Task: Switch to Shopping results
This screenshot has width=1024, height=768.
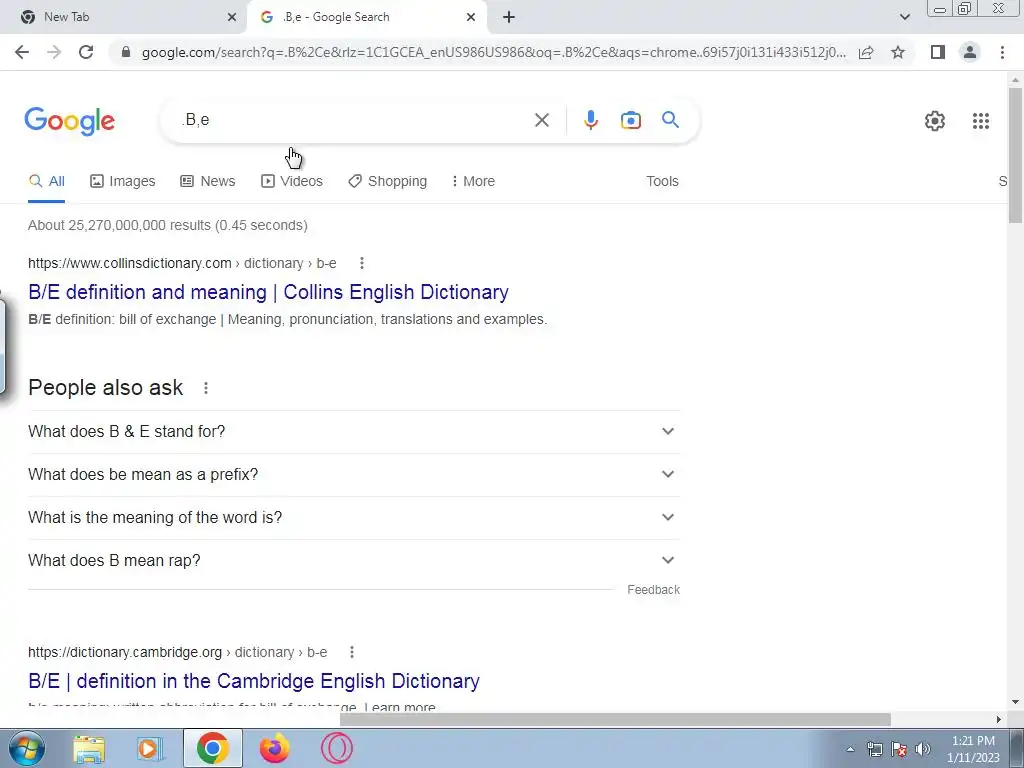Action: coord(388,182)
